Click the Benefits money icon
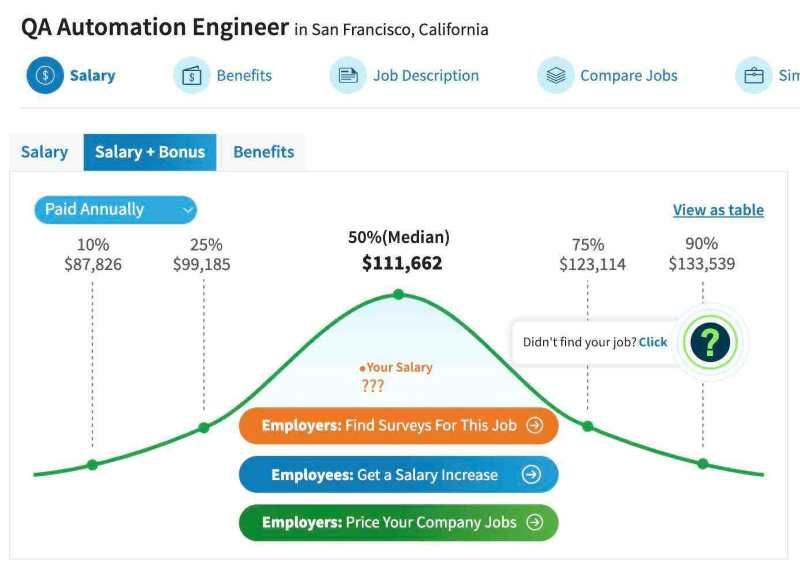This screenshot has height=576, width=800. (191, 76)
